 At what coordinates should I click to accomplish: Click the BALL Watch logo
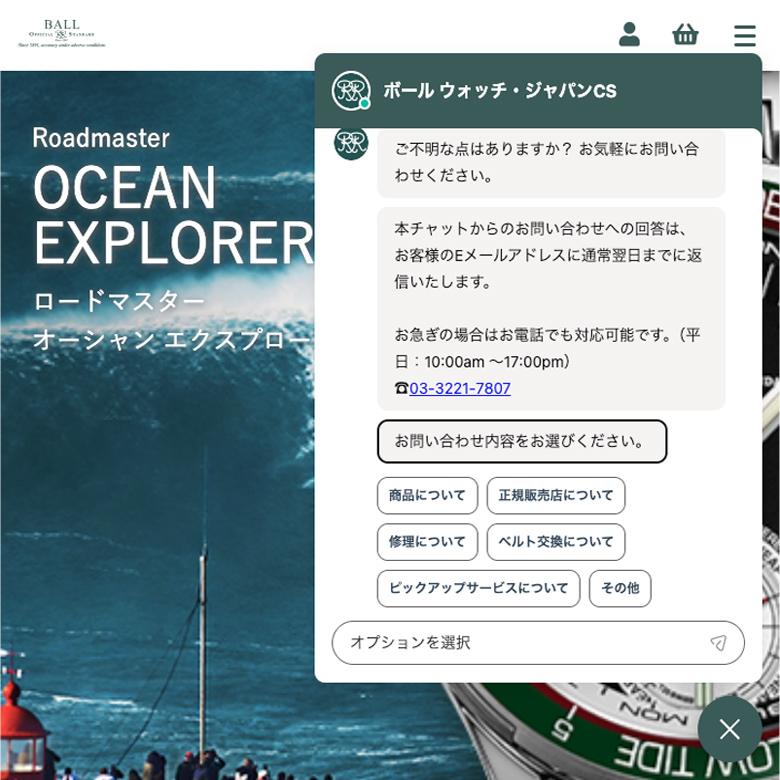point(61,33)
